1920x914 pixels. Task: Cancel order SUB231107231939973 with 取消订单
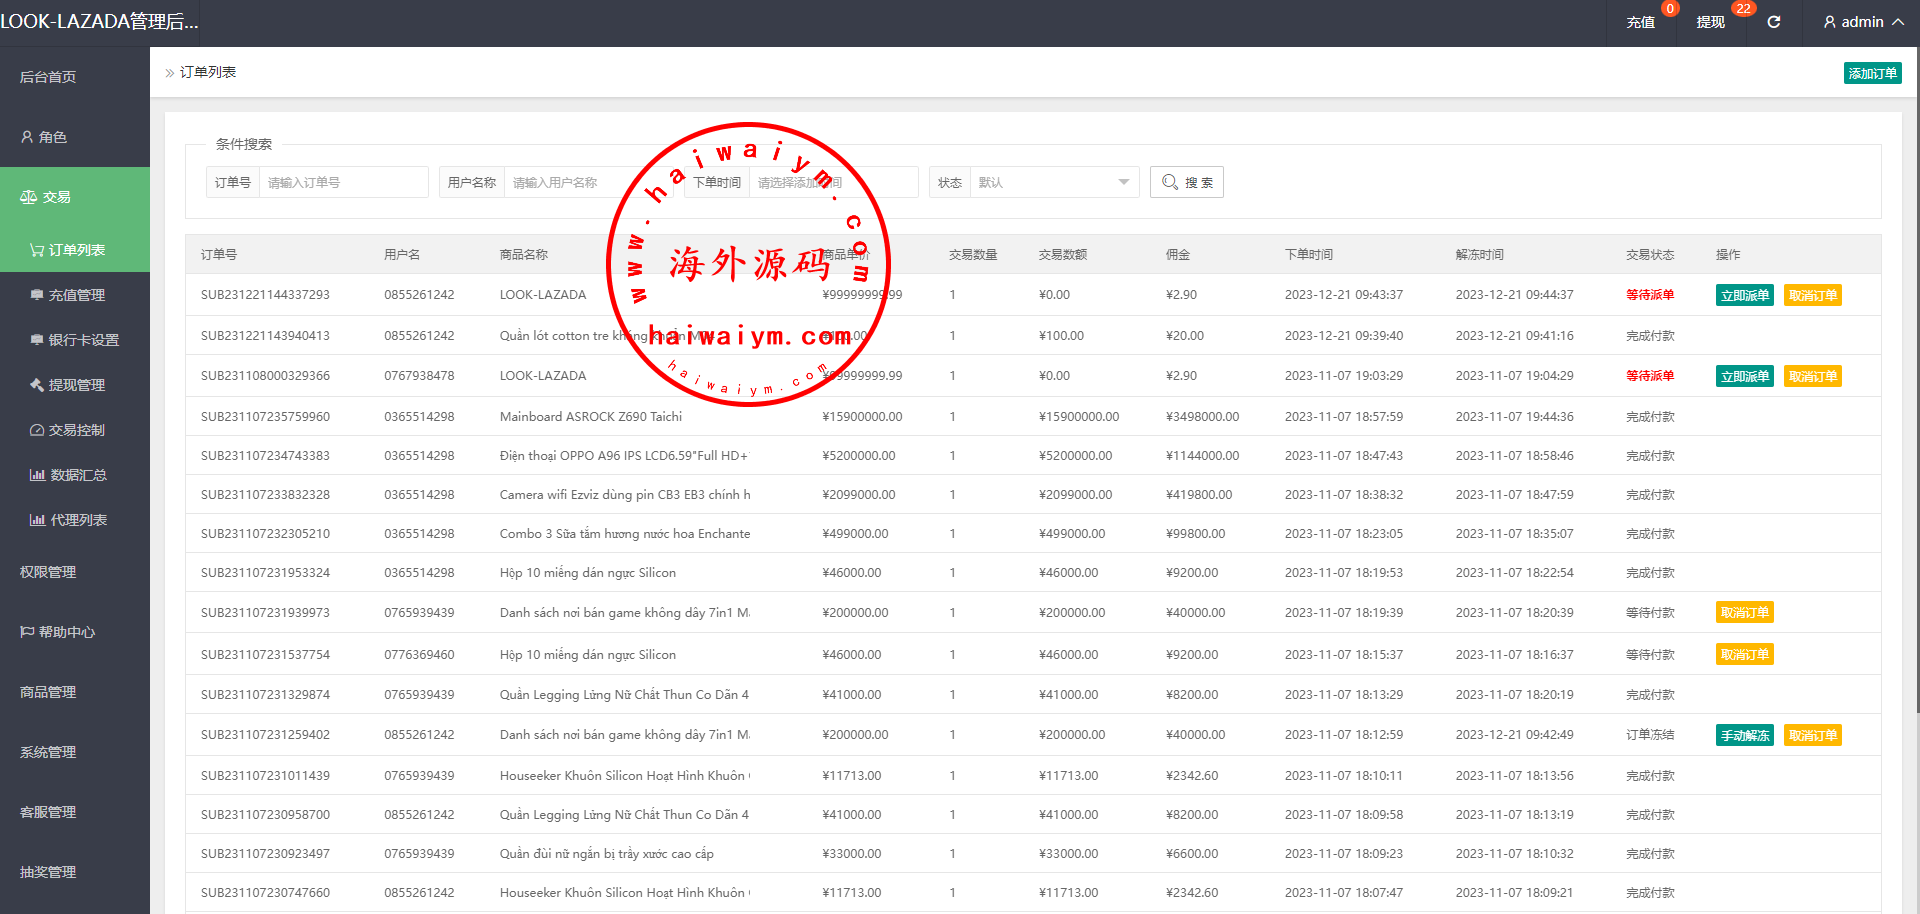click(1744, 613)
